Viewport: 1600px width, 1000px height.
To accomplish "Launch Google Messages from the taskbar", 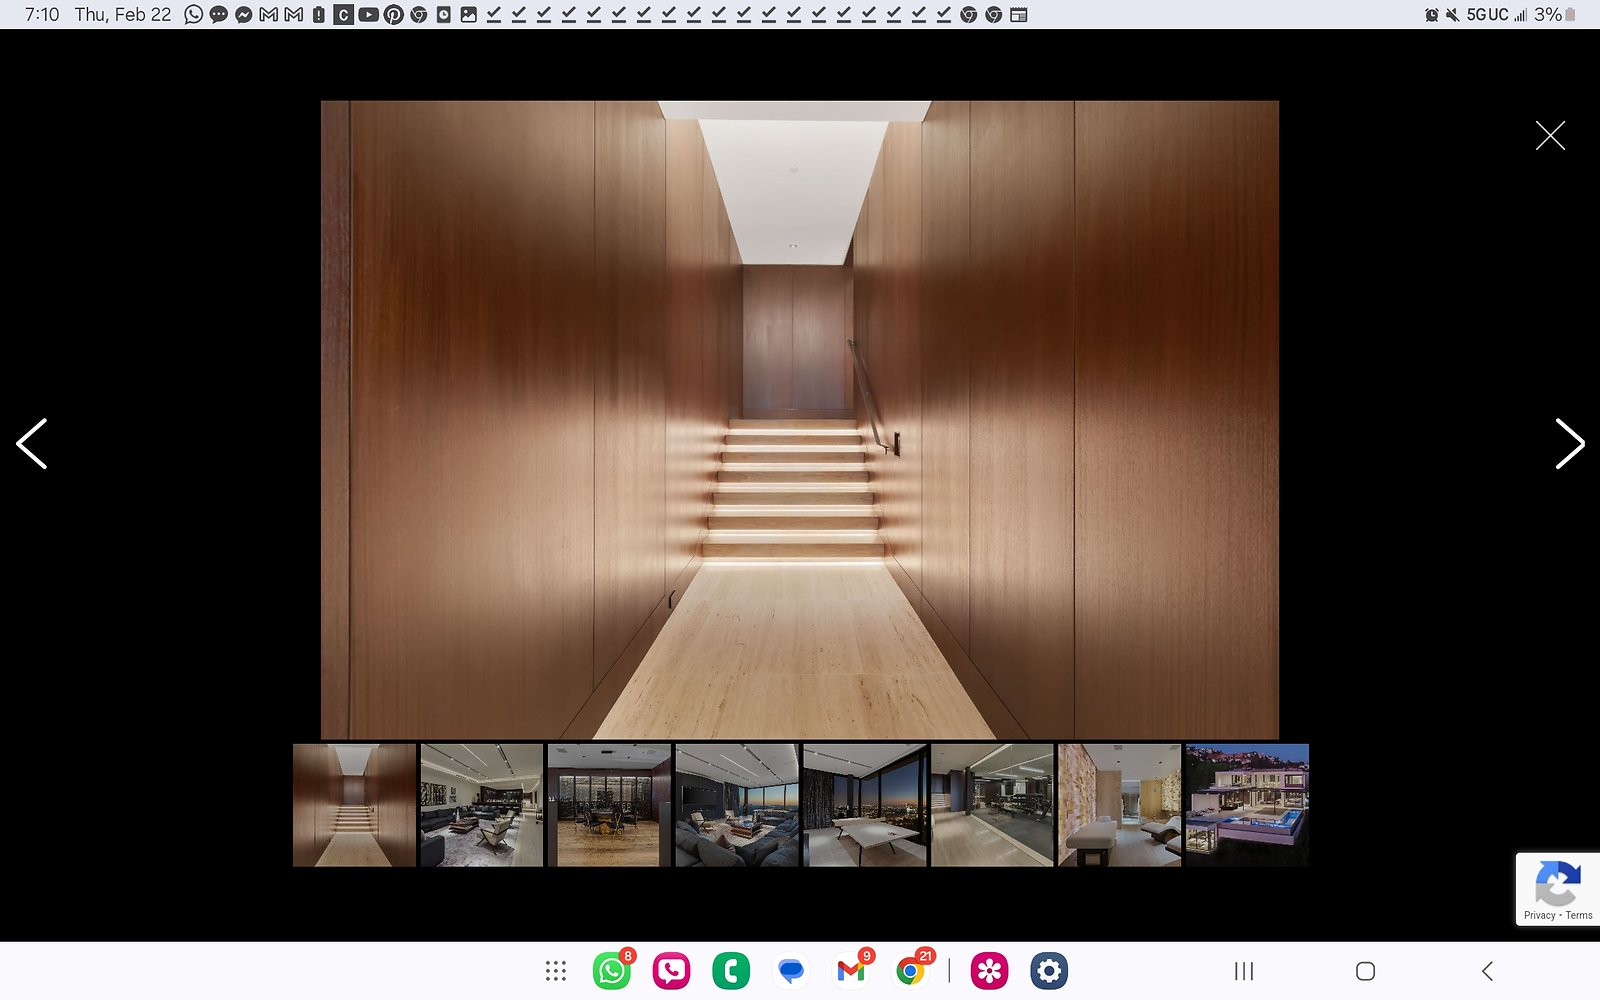I will click(x=791, y=971).
